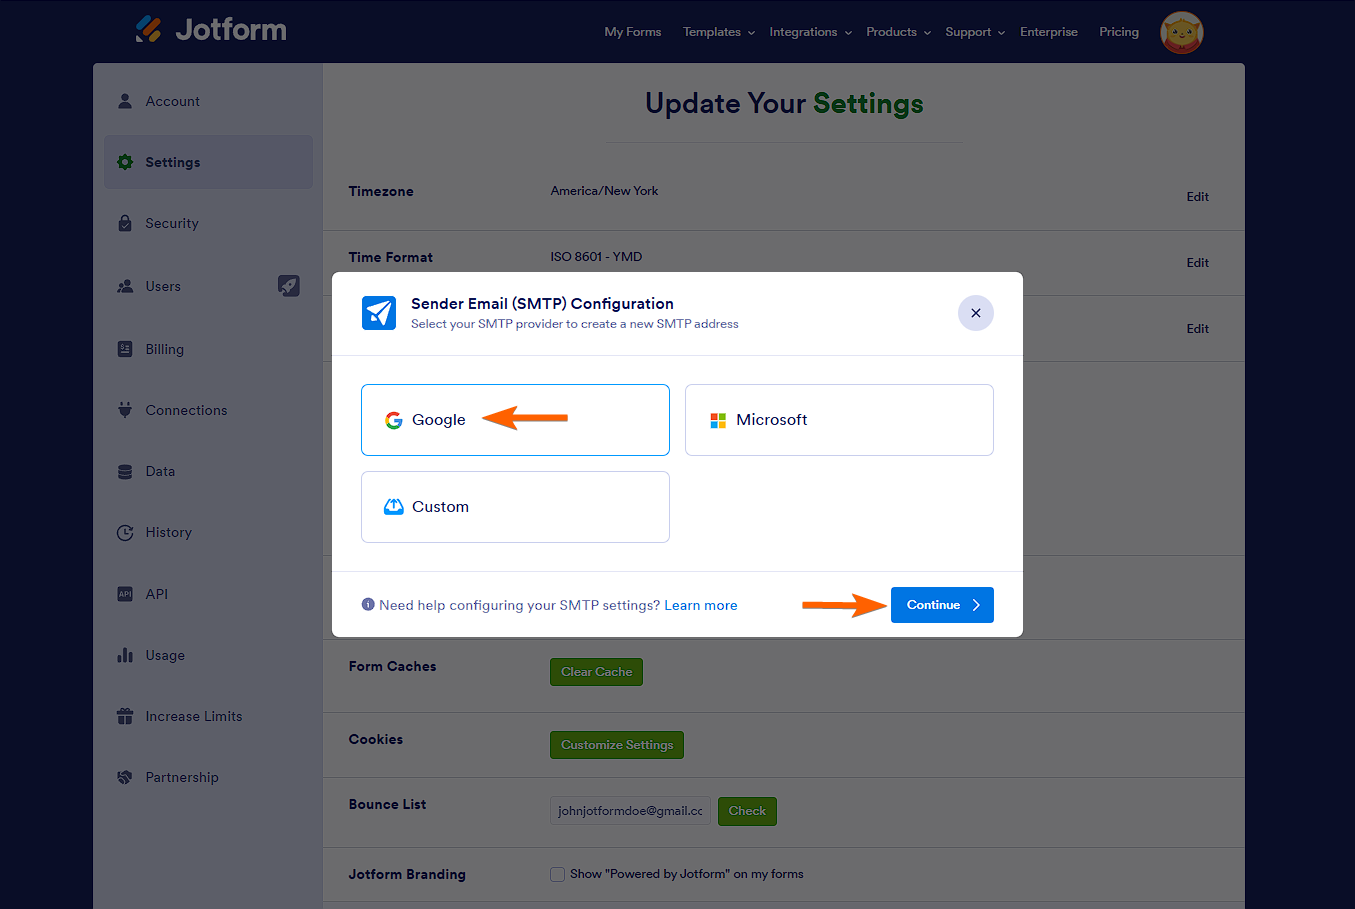Click the Form Caches label

392,666
